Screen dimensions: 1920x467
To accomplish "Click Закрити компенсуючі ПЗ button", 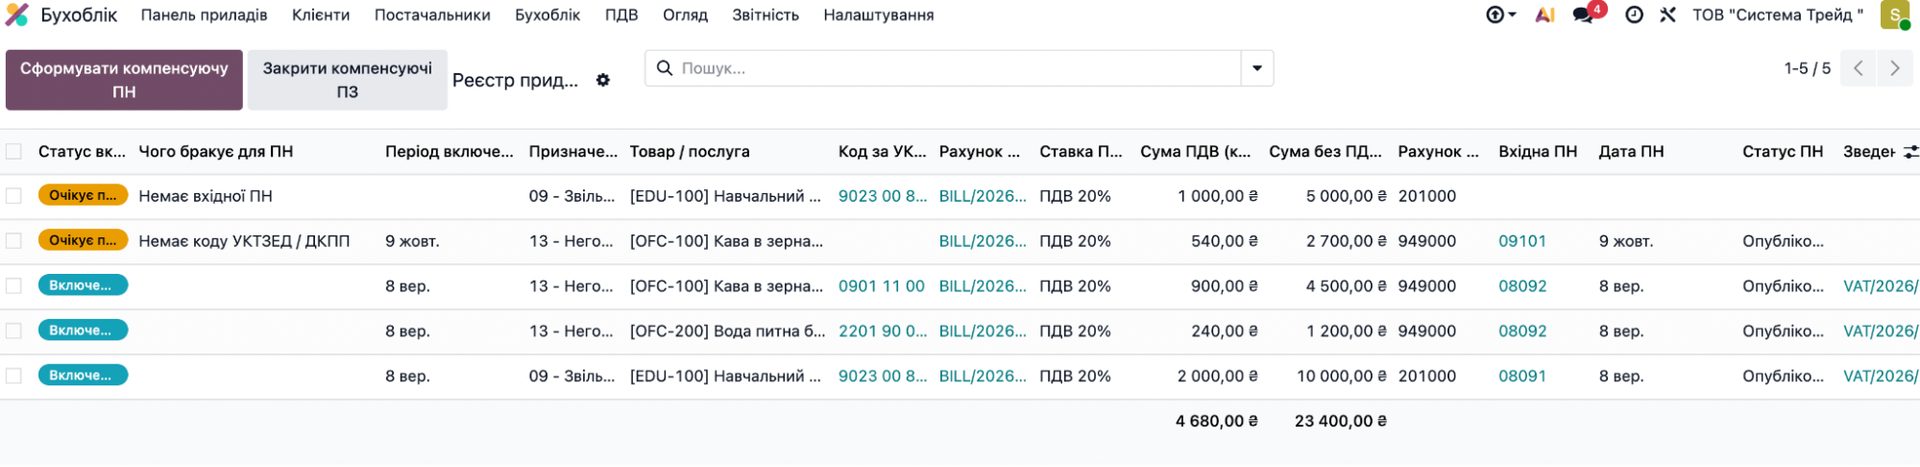I will 347,80.
